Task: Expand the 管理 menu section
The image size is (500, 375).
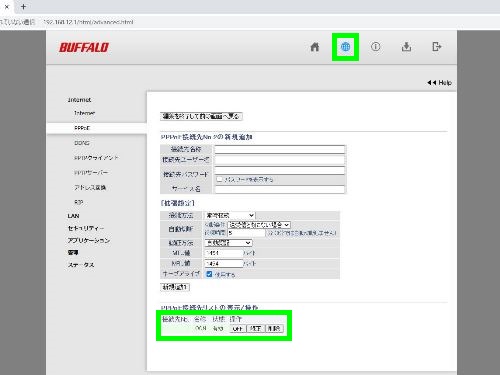Action: tap(73, 252)
